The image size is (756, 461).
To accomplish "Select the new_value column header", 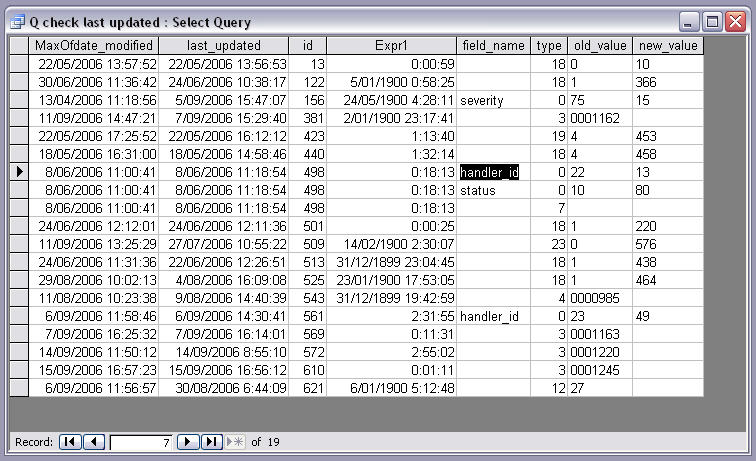I will coord(666,46).
